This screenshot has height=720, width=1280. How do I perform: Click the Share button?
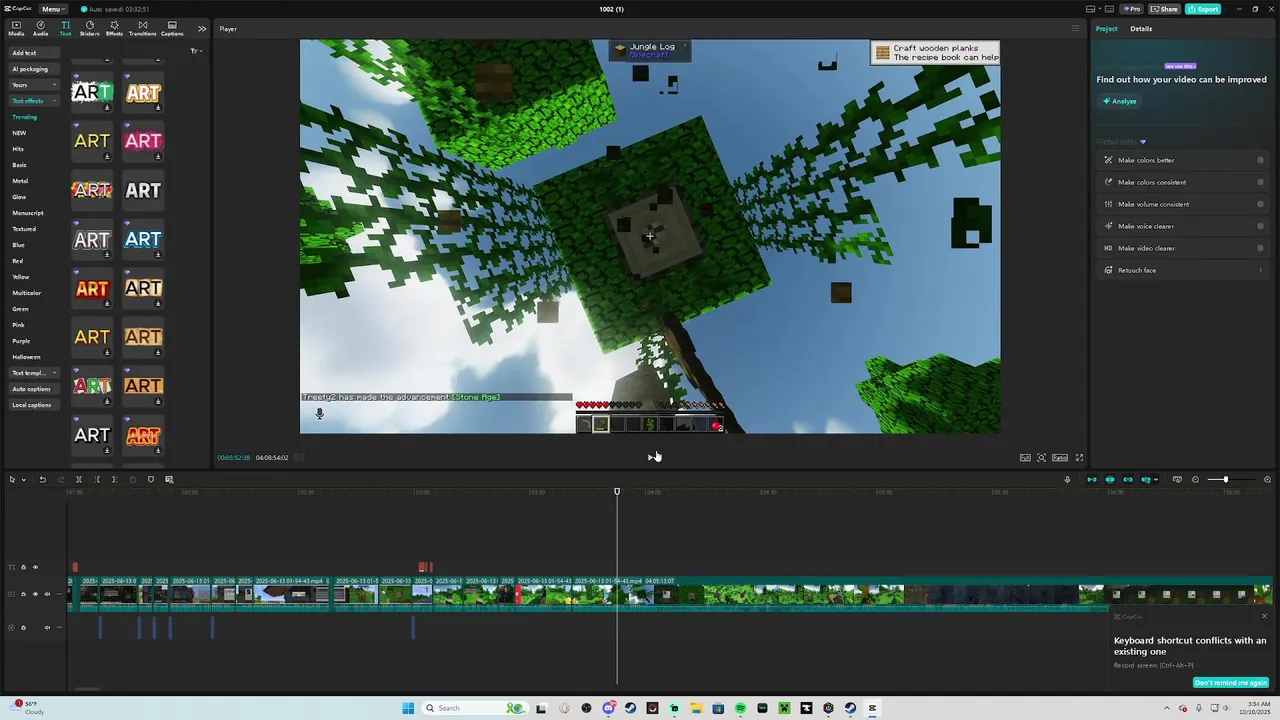point(1165,9)
